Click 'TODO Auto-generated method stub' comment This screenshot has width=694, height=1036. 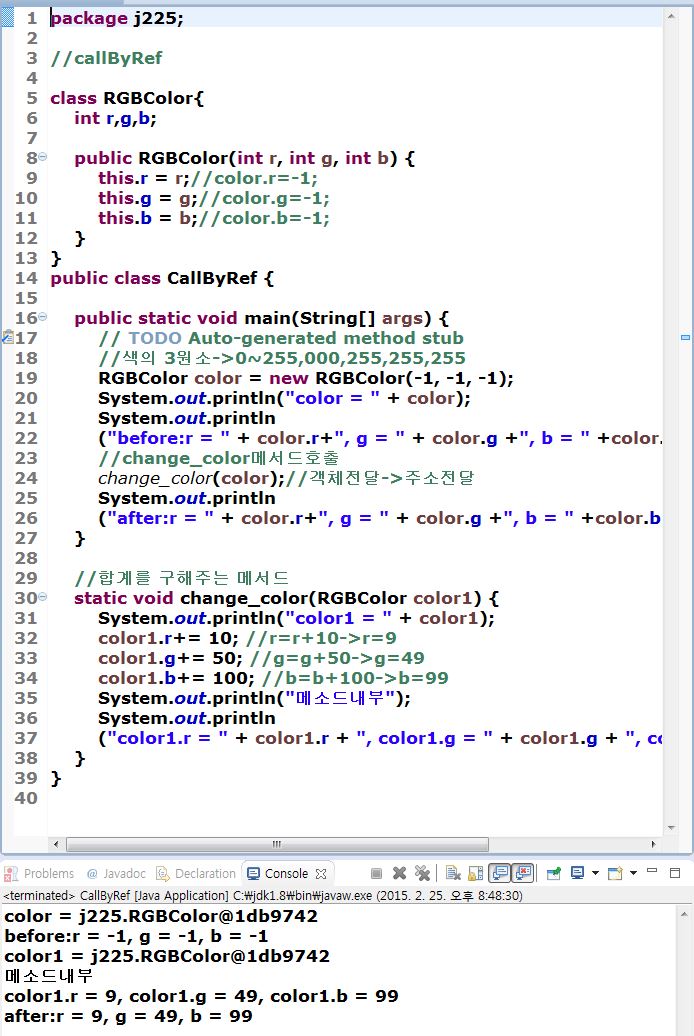(296, 338)
